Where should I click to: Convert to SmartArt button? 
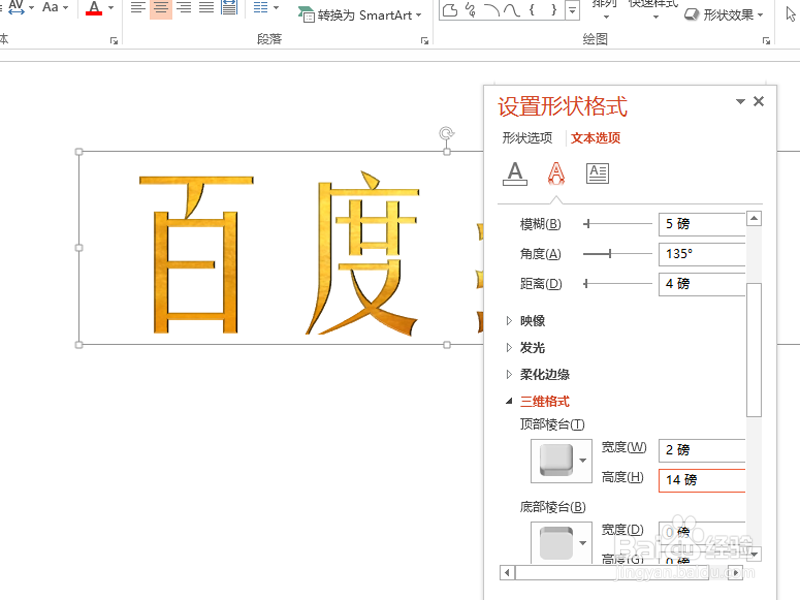(x=360, y=15)
